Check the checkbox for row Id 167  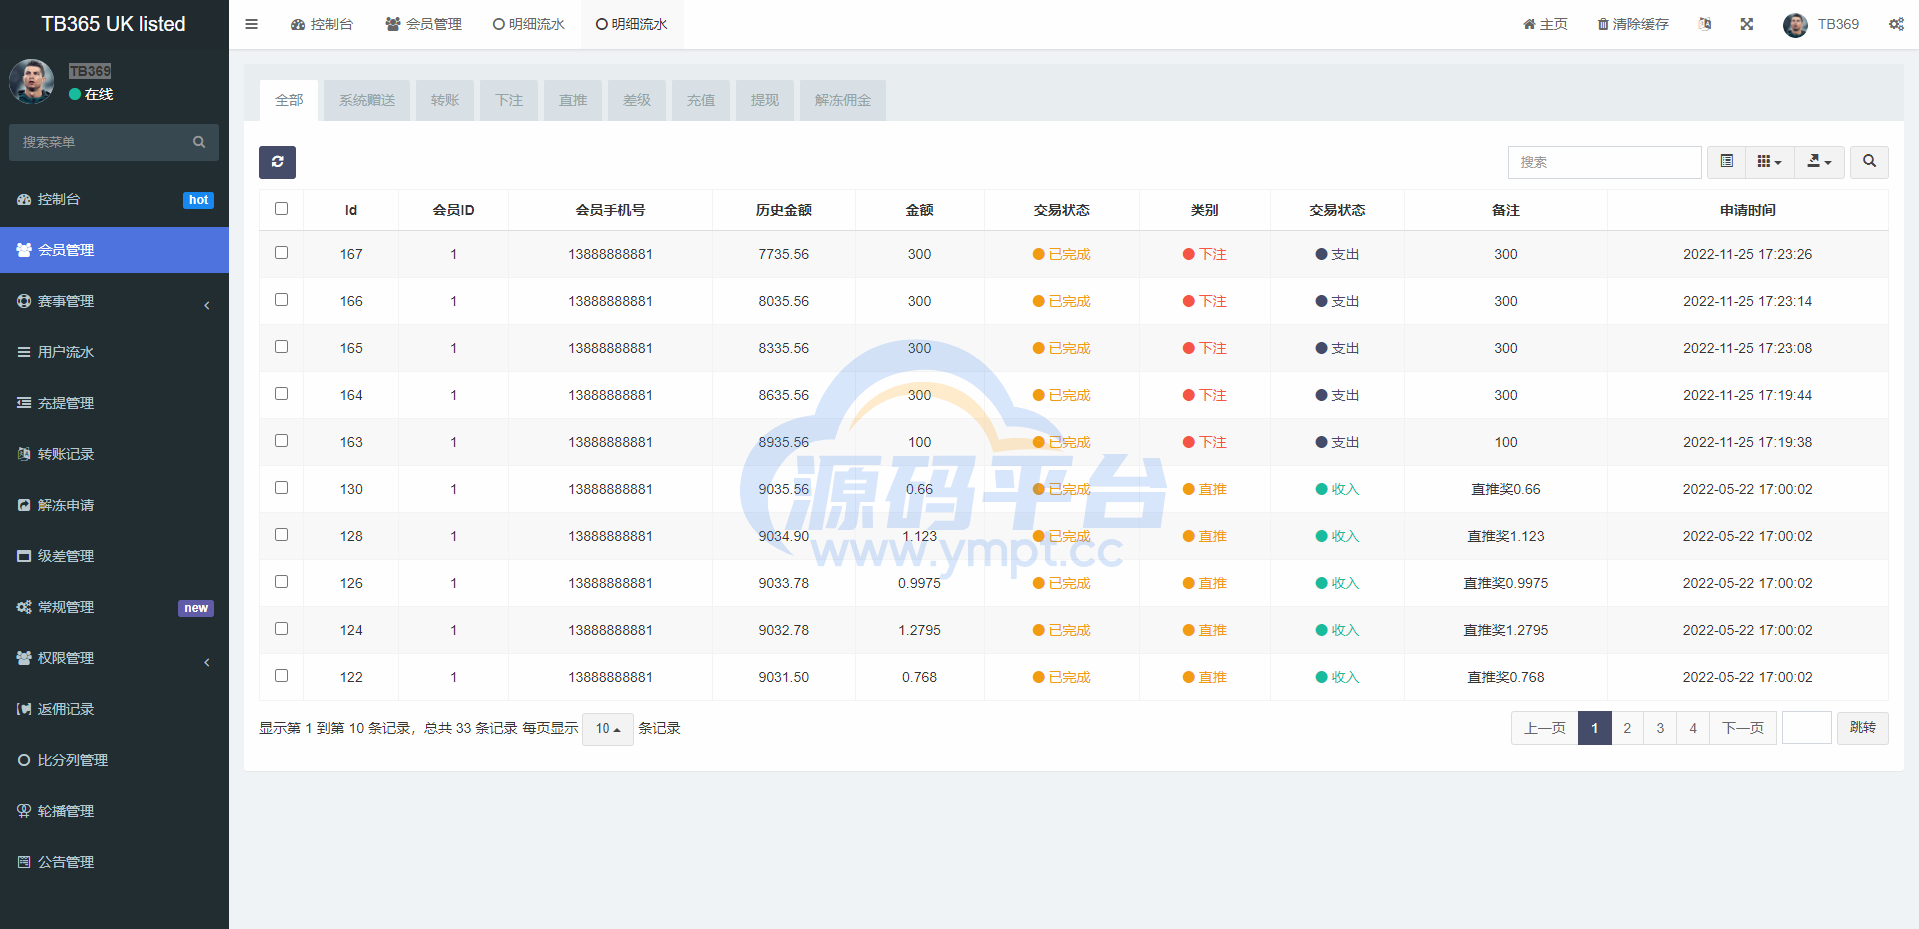tap(281, 253)
